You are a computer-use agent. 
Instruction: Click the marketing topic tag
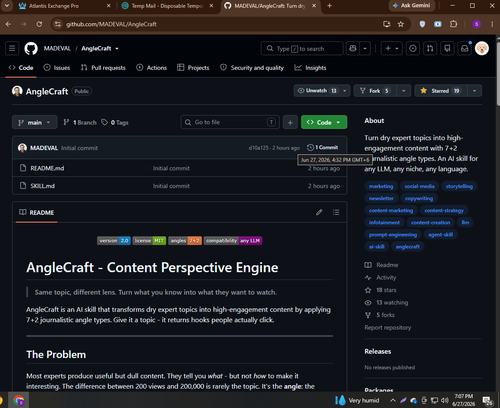(x=381, y=186)
